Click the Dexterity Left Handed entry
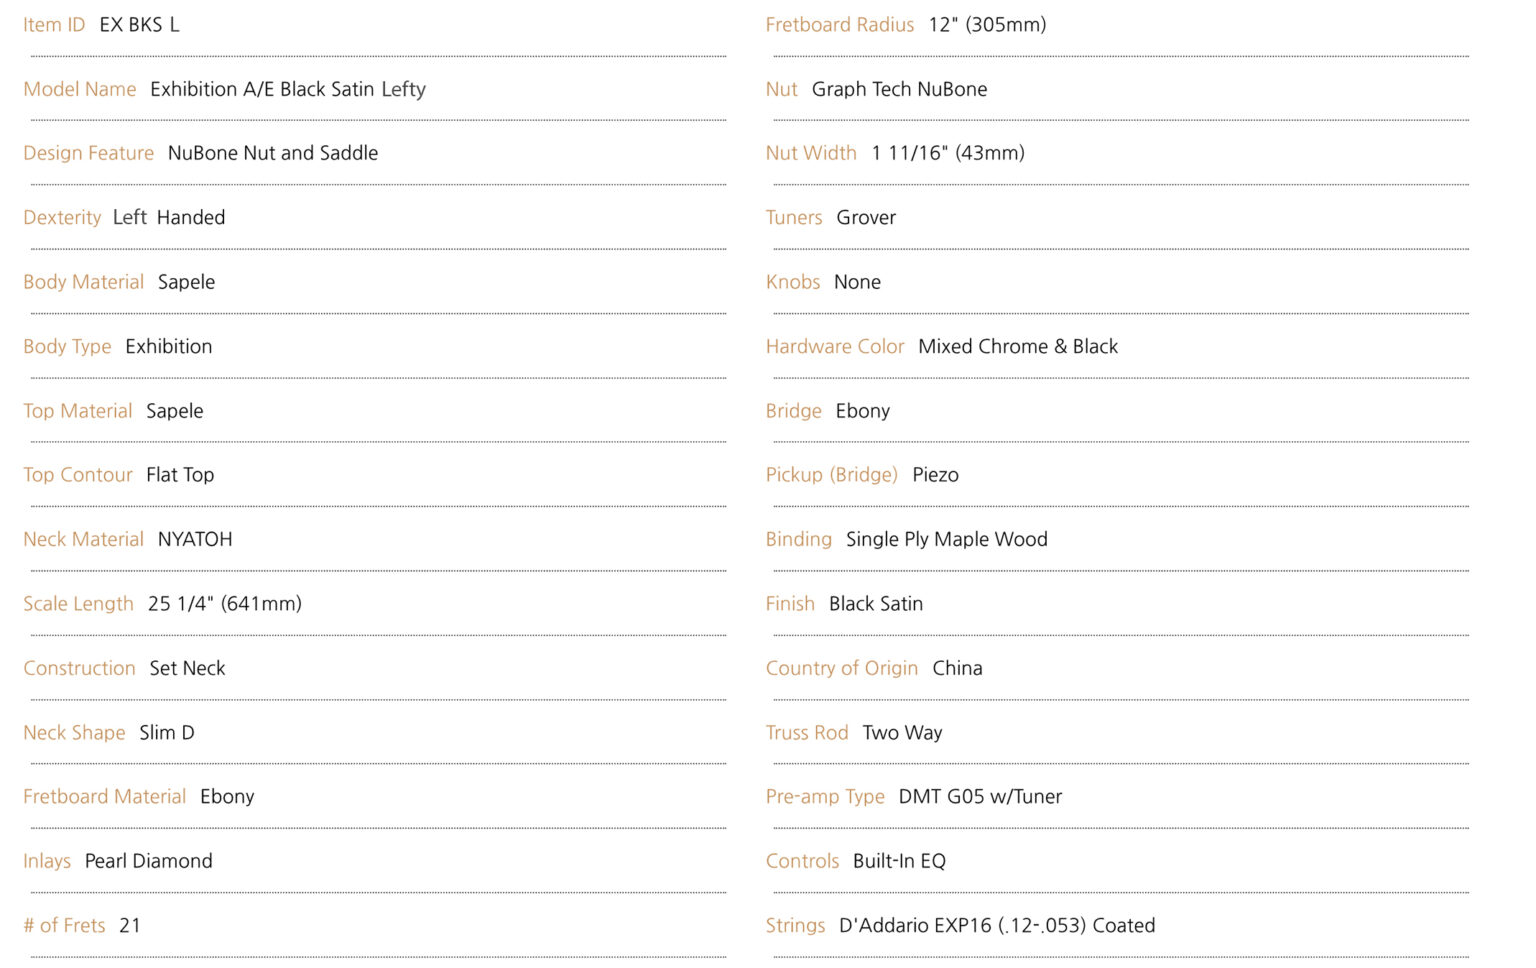1536x968 pixels. tap(124, 218)
